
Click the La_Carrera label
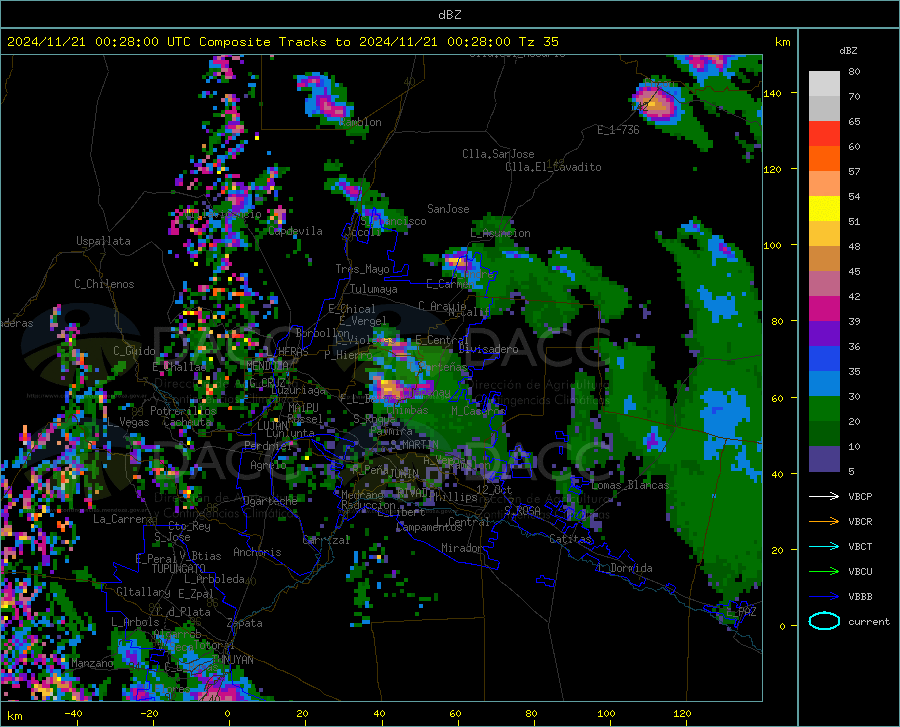click(x=123, y=519)
